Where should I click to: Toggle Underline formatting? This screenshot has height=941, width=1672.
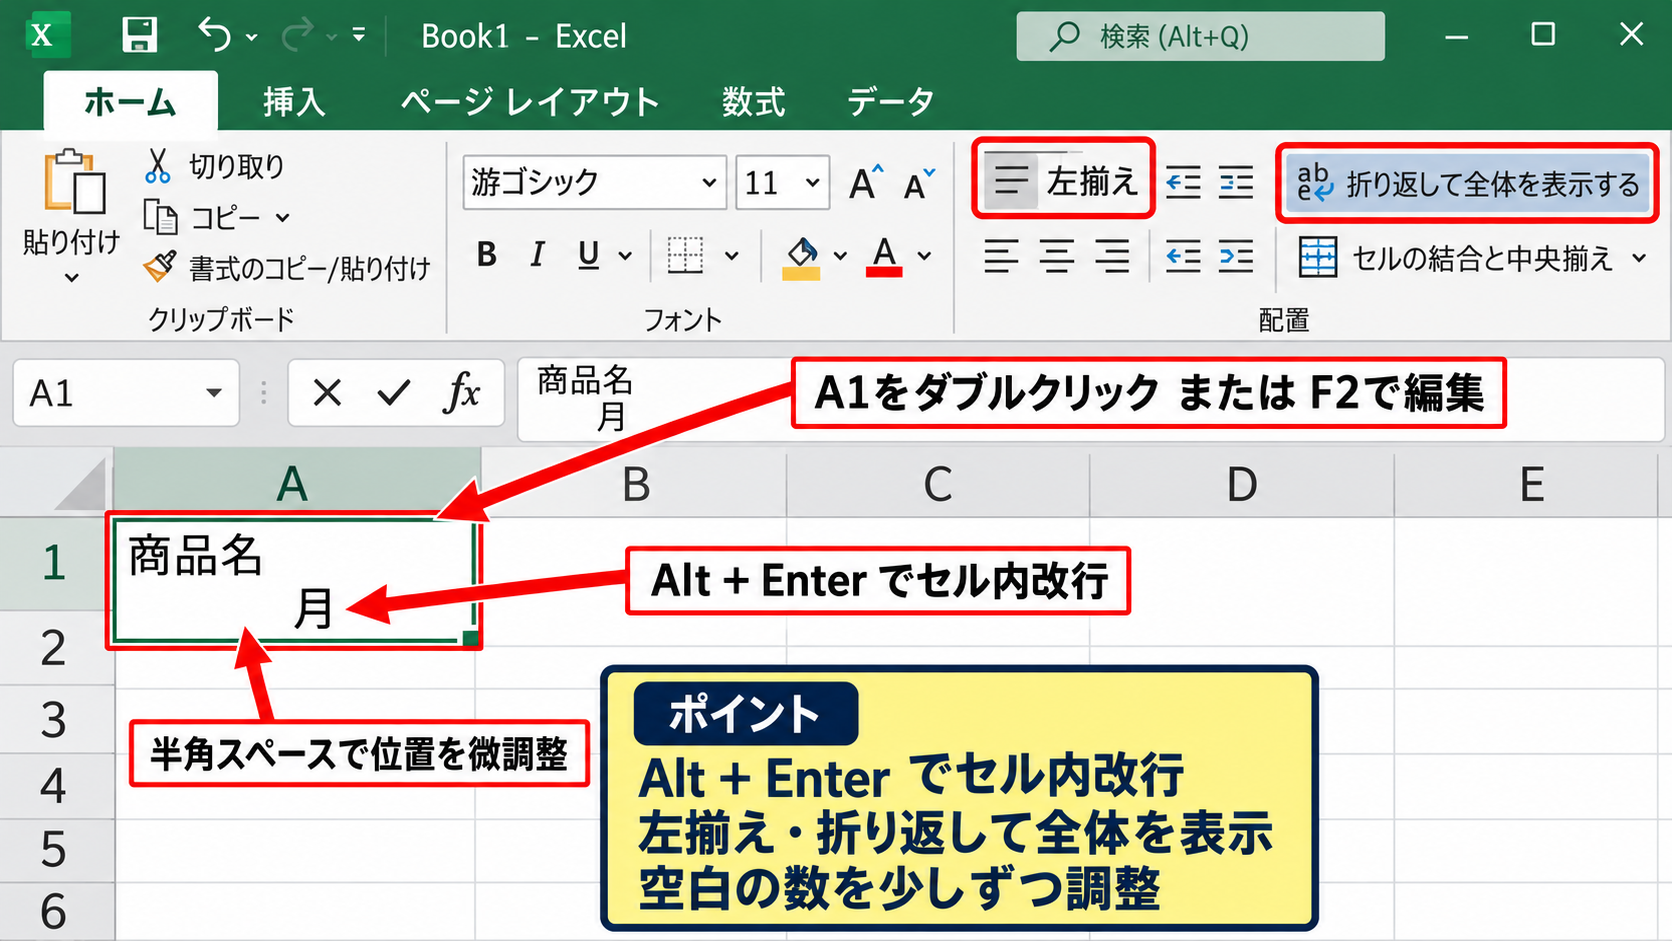pyautogui.click(x=589, y=255)
